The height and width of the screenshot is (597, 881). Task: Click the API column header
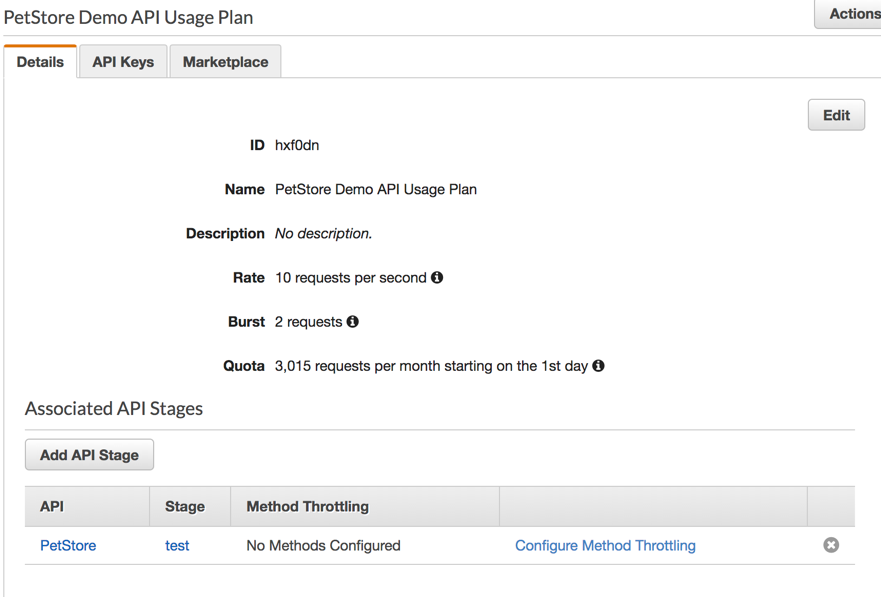click(52, 507)
